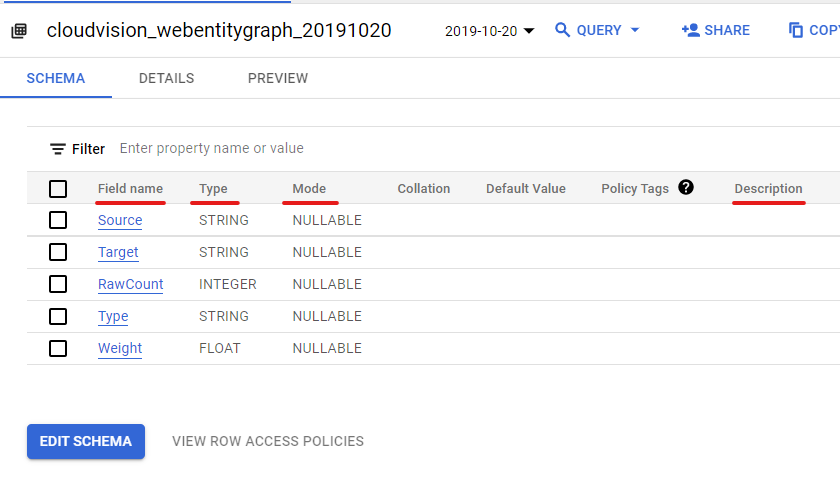The height and width of the screenshot is (481, 840).
Task: Switch to the Preview tab
Action: point(278,78)
